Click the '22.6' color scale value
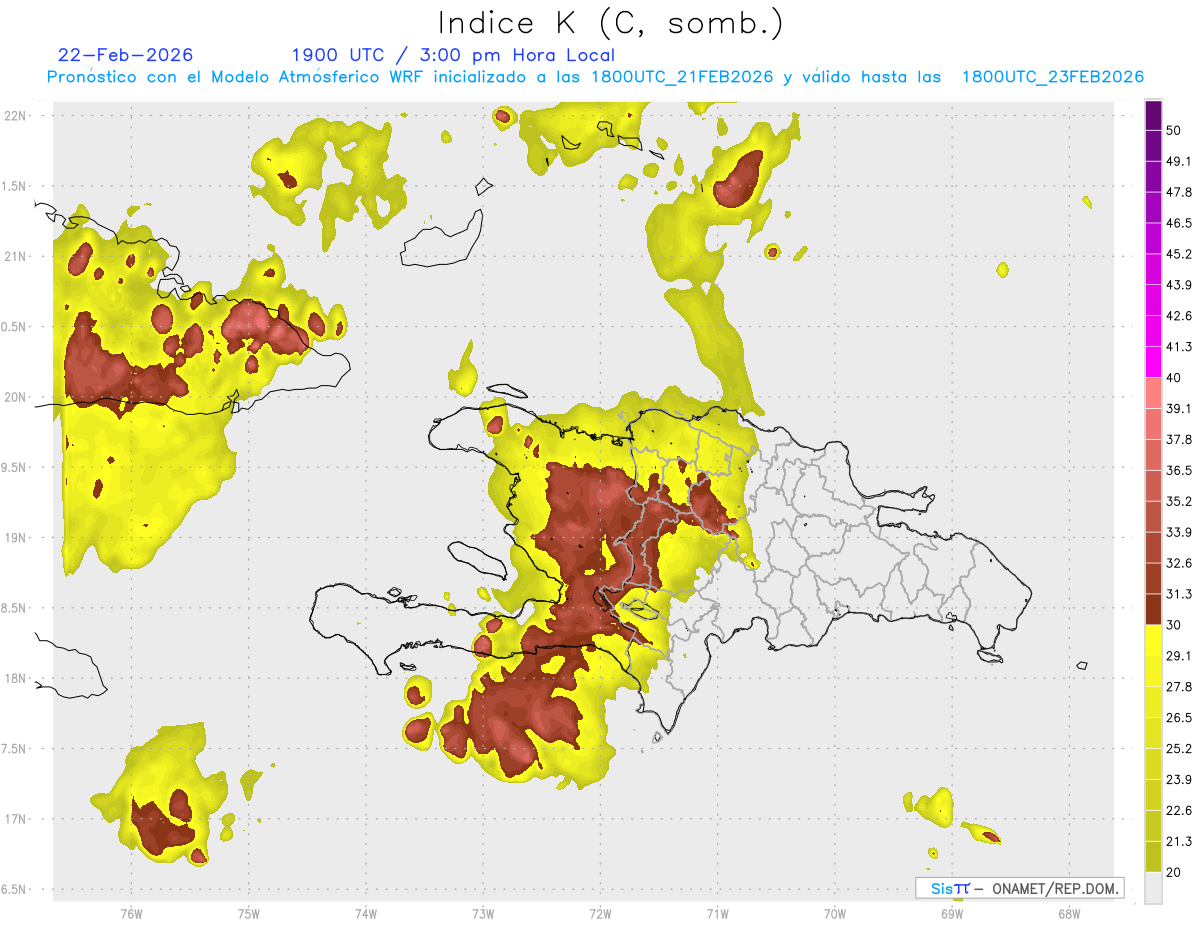Viewport: 1200px width, 927px height. click(x=1179, y=811)
